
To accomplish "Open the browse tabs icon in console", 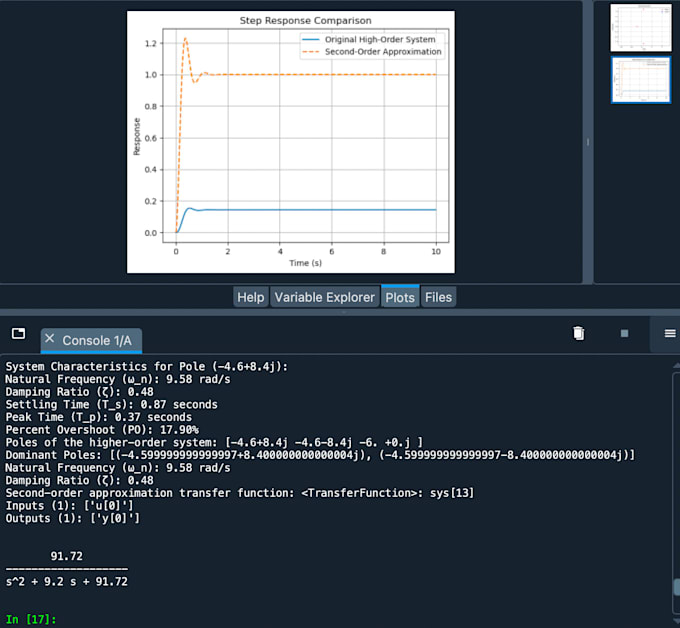I will click(x=18, y=333).
